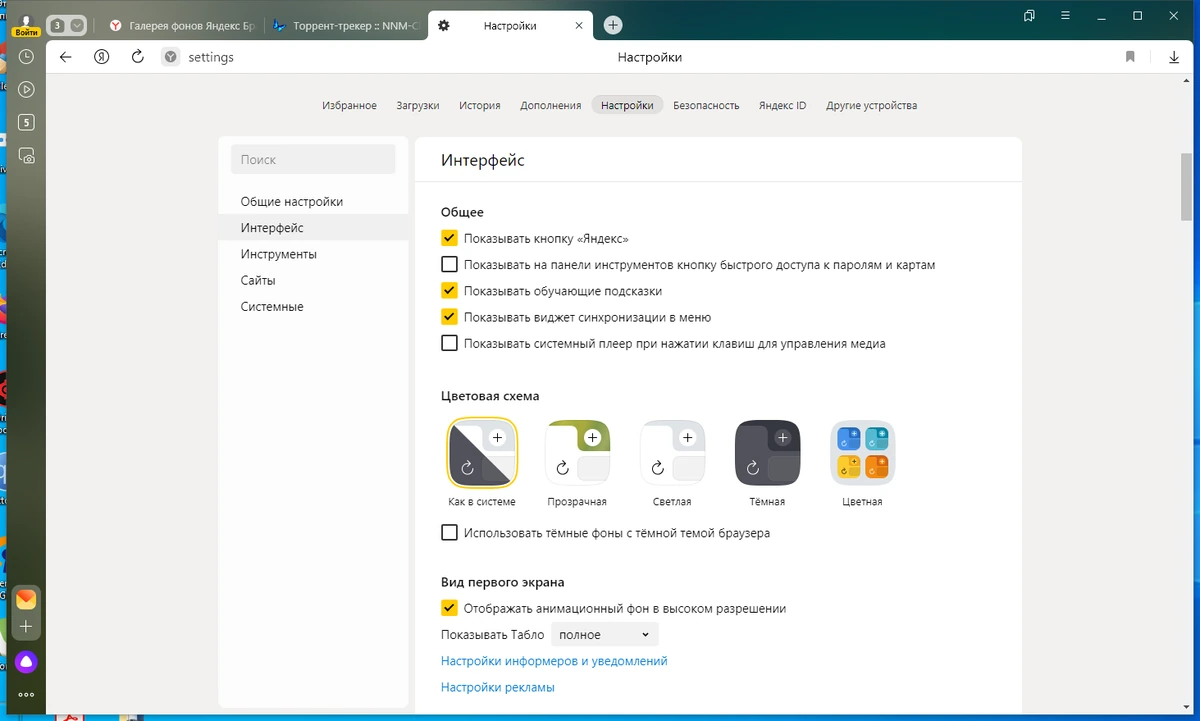Switch to the Безопасность tab
The width and height of the screenshot is (1200, 721).
[706, 105]
